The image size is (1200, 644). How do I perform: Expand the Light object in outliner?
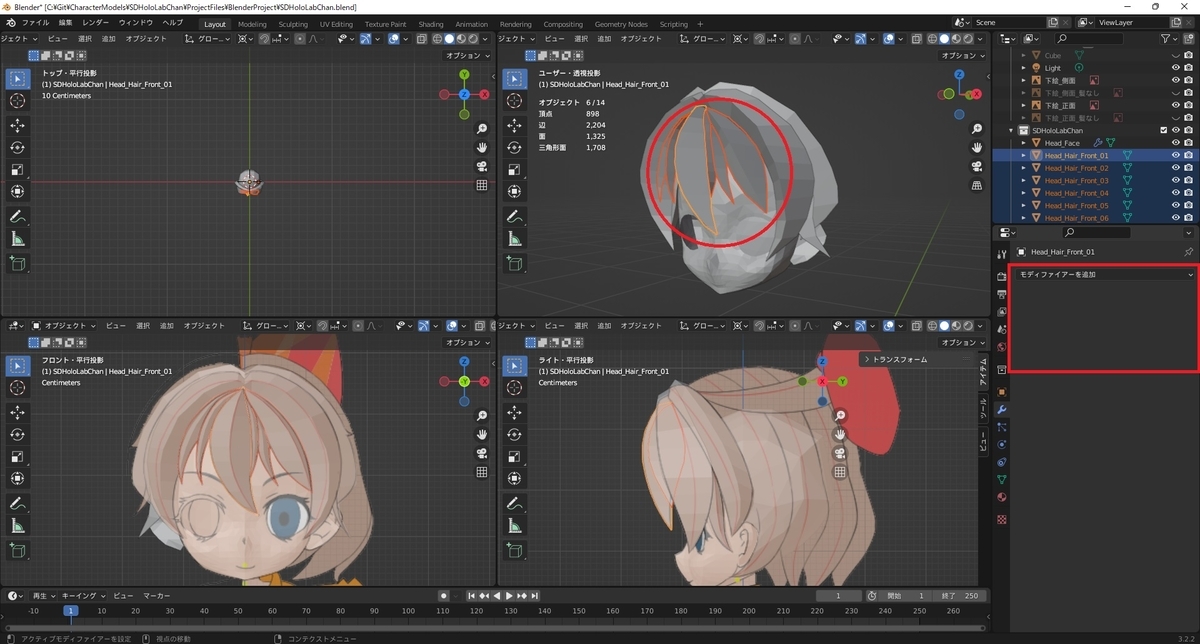tap(1024, 68)
